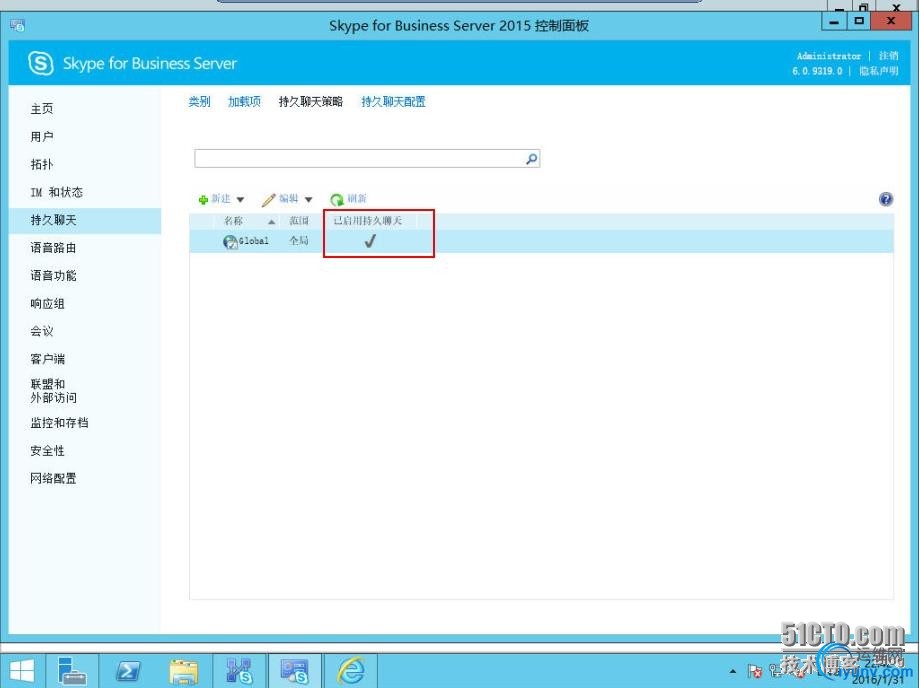Select the Global policy name
This screenshot has width=919, height=688.
253,241
